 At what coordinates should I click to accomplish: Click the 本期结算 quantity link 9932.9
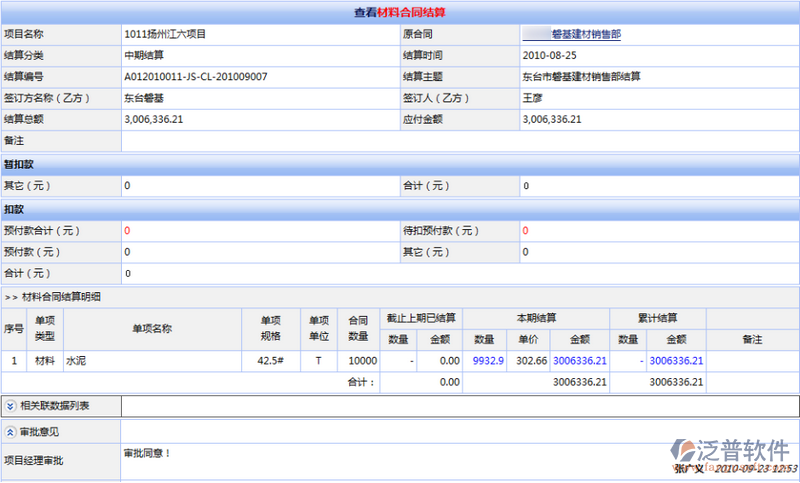(x=489, y=360)
